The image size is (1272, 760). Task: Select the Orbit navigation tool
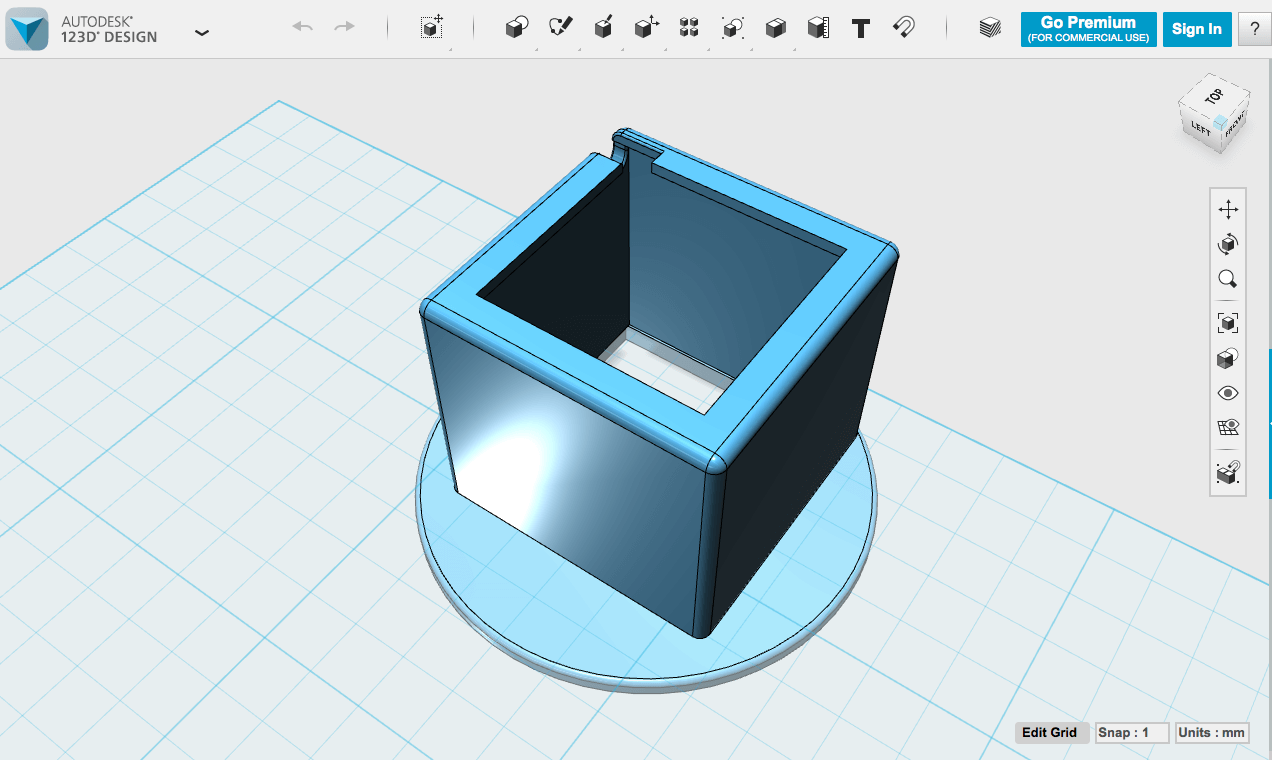1228,244
